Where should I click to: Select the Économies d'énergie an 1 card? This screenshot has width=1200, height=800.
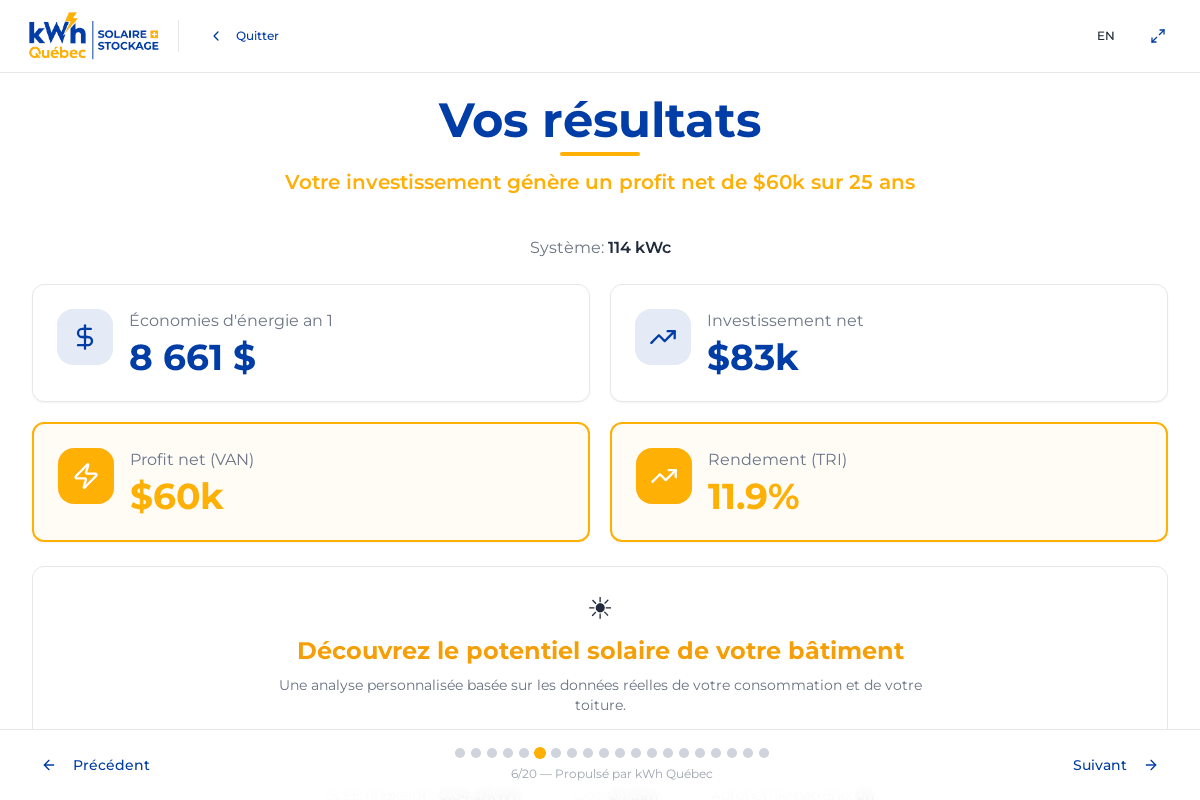[311, 343]
